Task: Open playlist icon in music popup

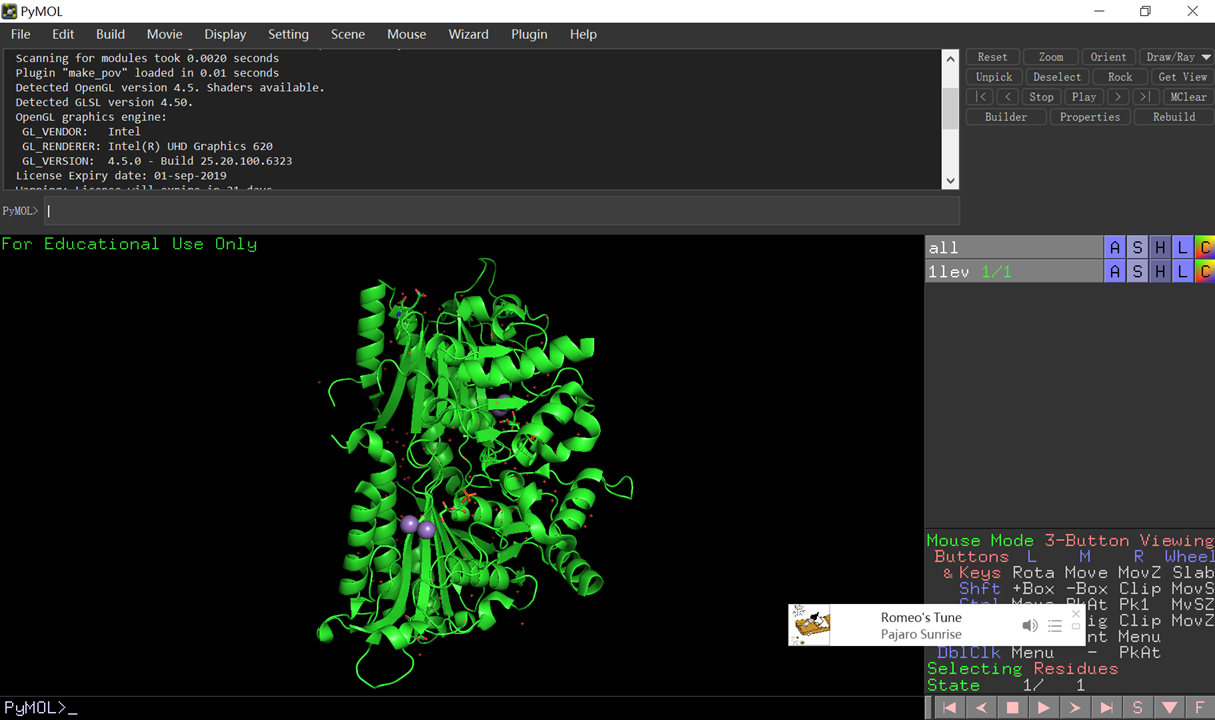Action: point(1055,626)
